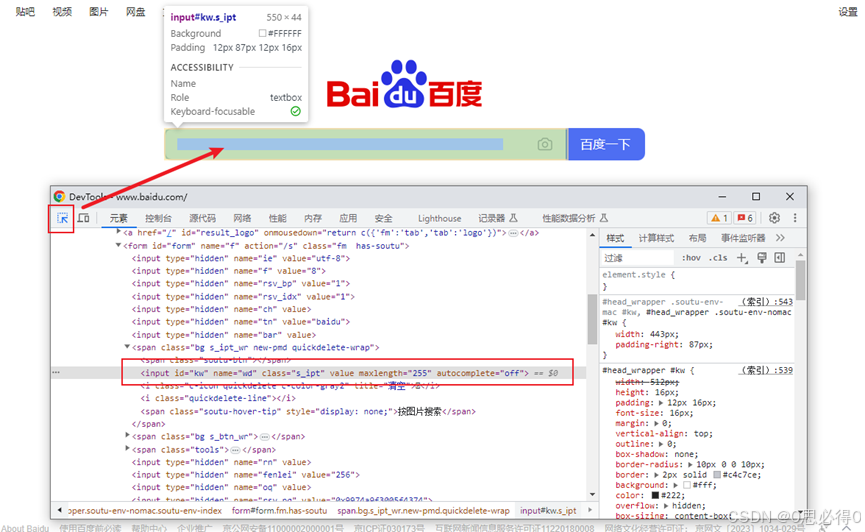Click the camera image-search icon

(x=544, y=144)
